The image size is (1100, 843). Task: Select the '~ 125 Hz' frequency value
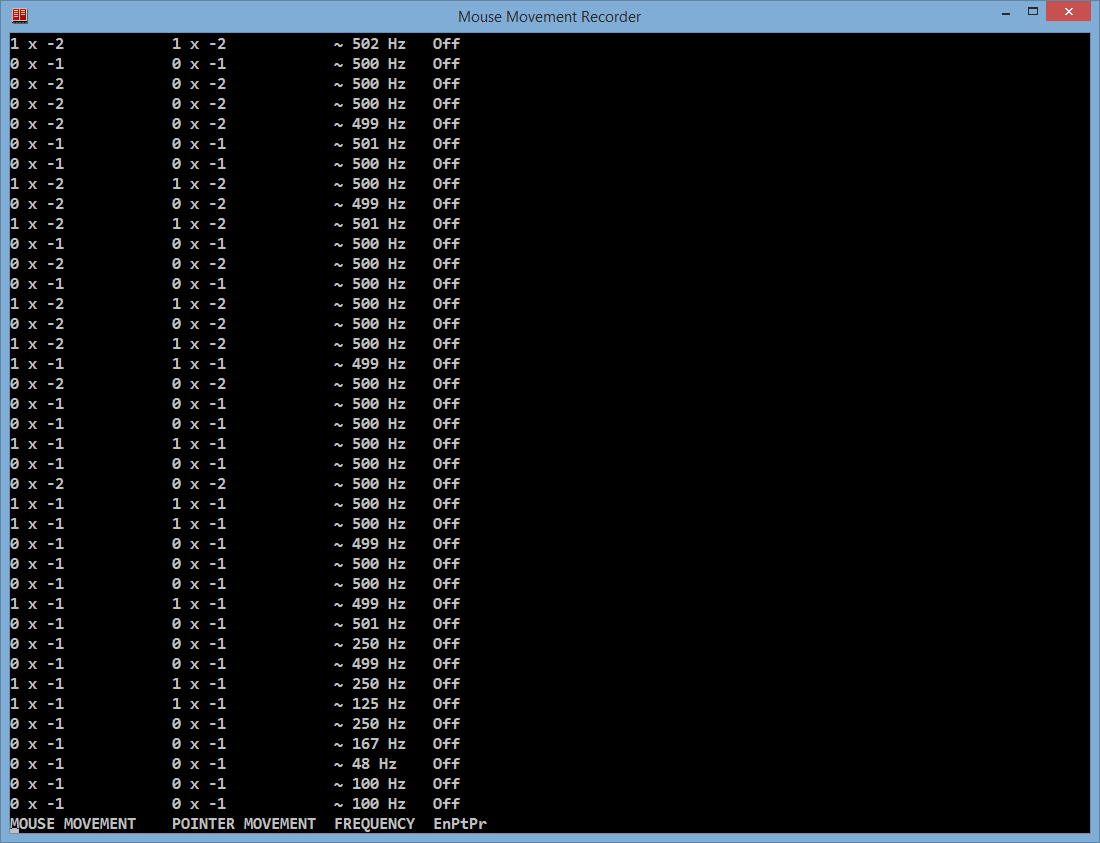pyautogui.click(x=370, y=703)
